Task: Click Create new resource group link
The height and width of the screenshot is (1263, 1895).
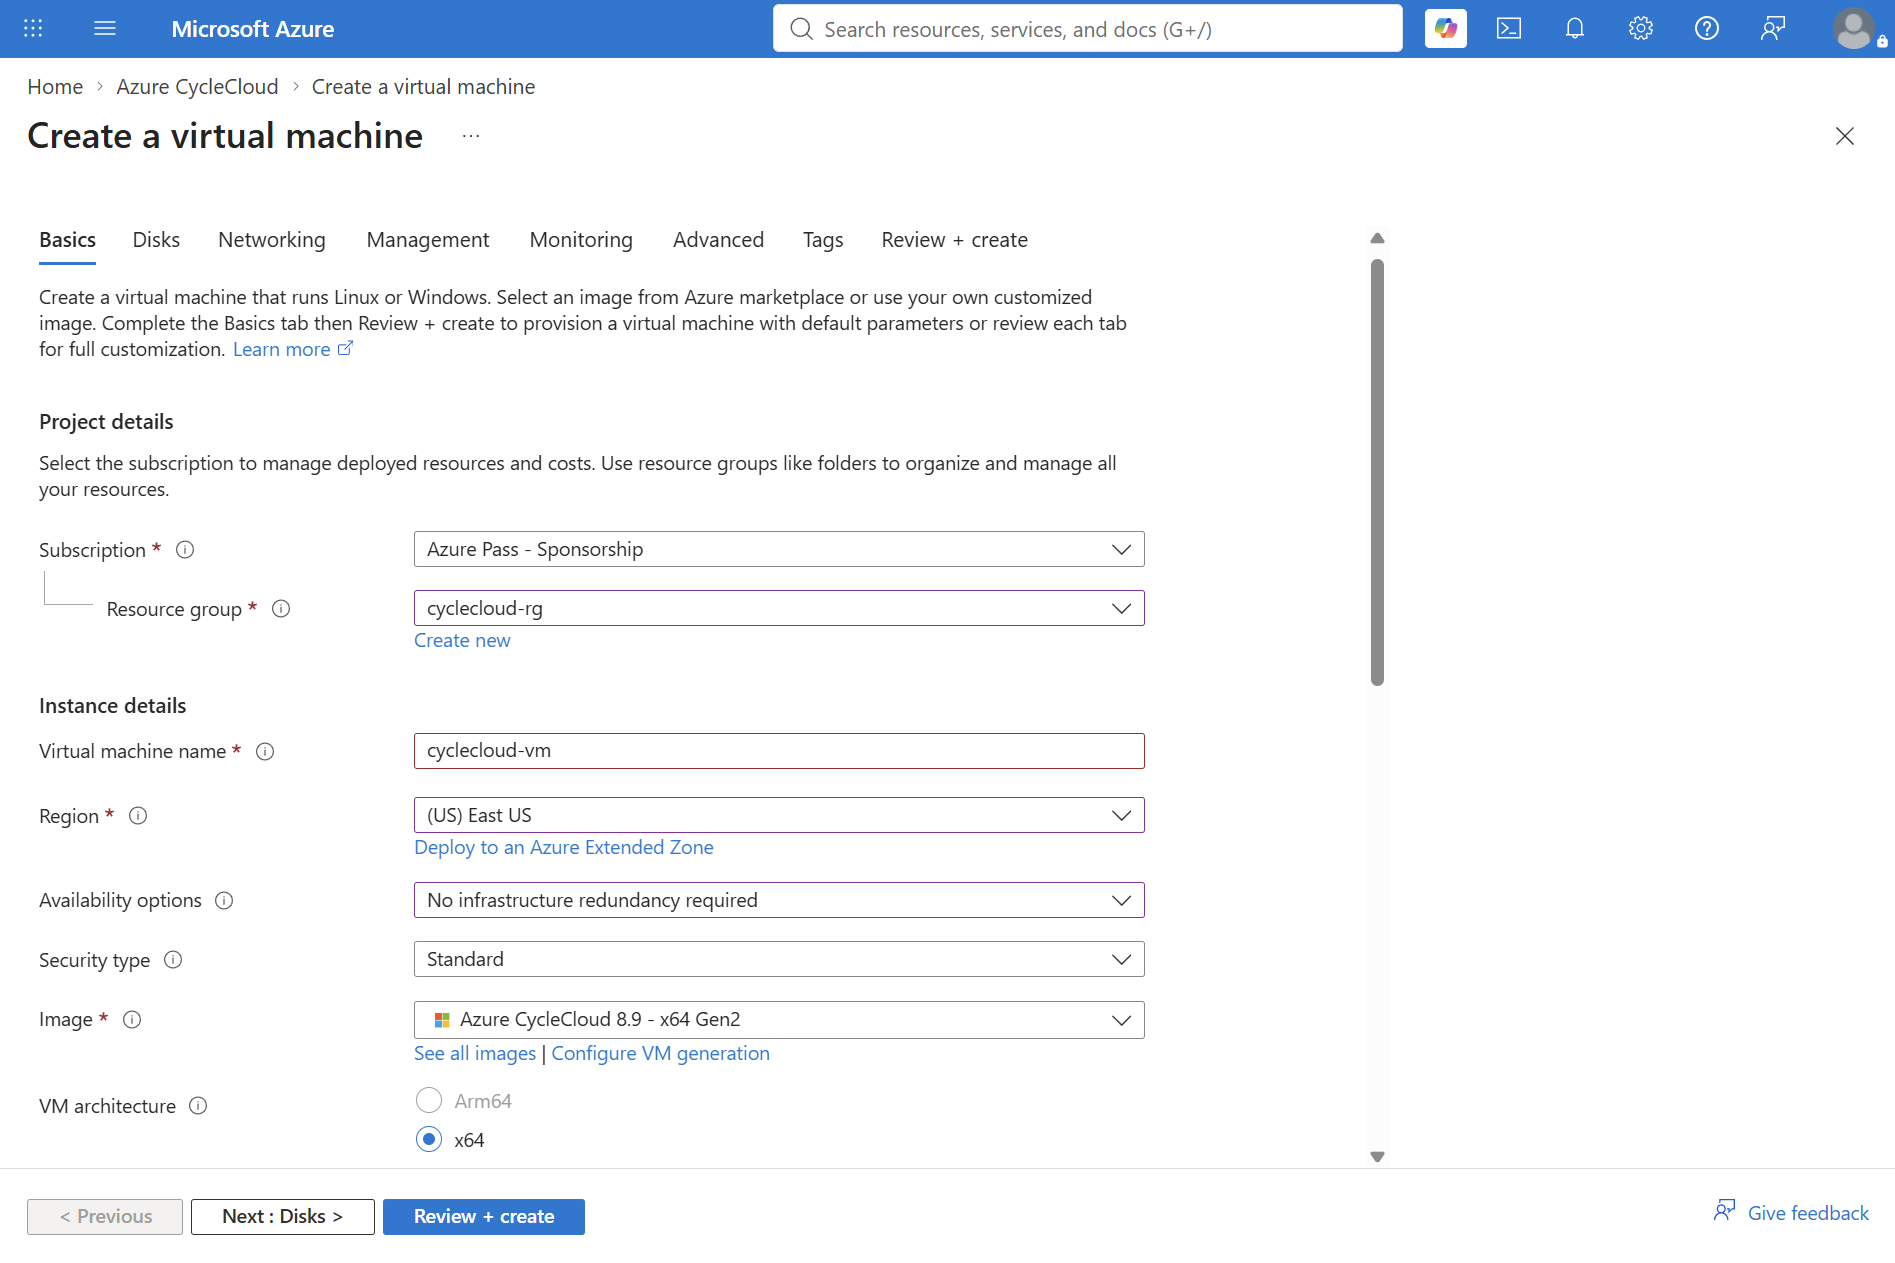Action: pos(462,641)
